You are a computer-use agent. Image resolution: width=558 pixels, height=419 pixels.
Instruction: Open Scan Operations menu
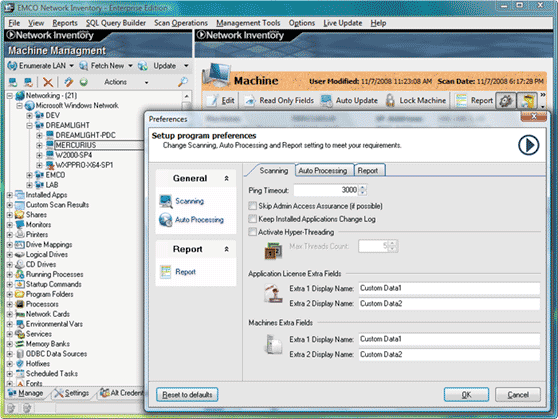tap(181, 23)
